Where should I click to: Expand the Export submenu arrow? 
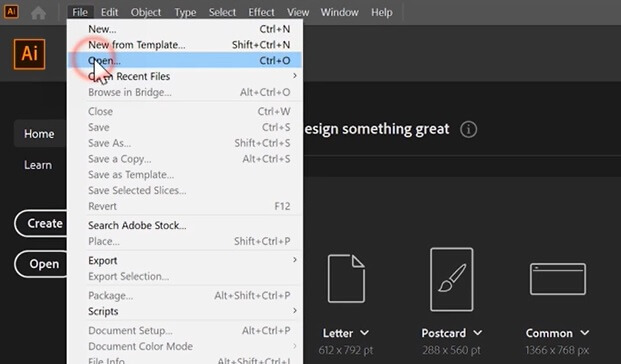[295, 260]
